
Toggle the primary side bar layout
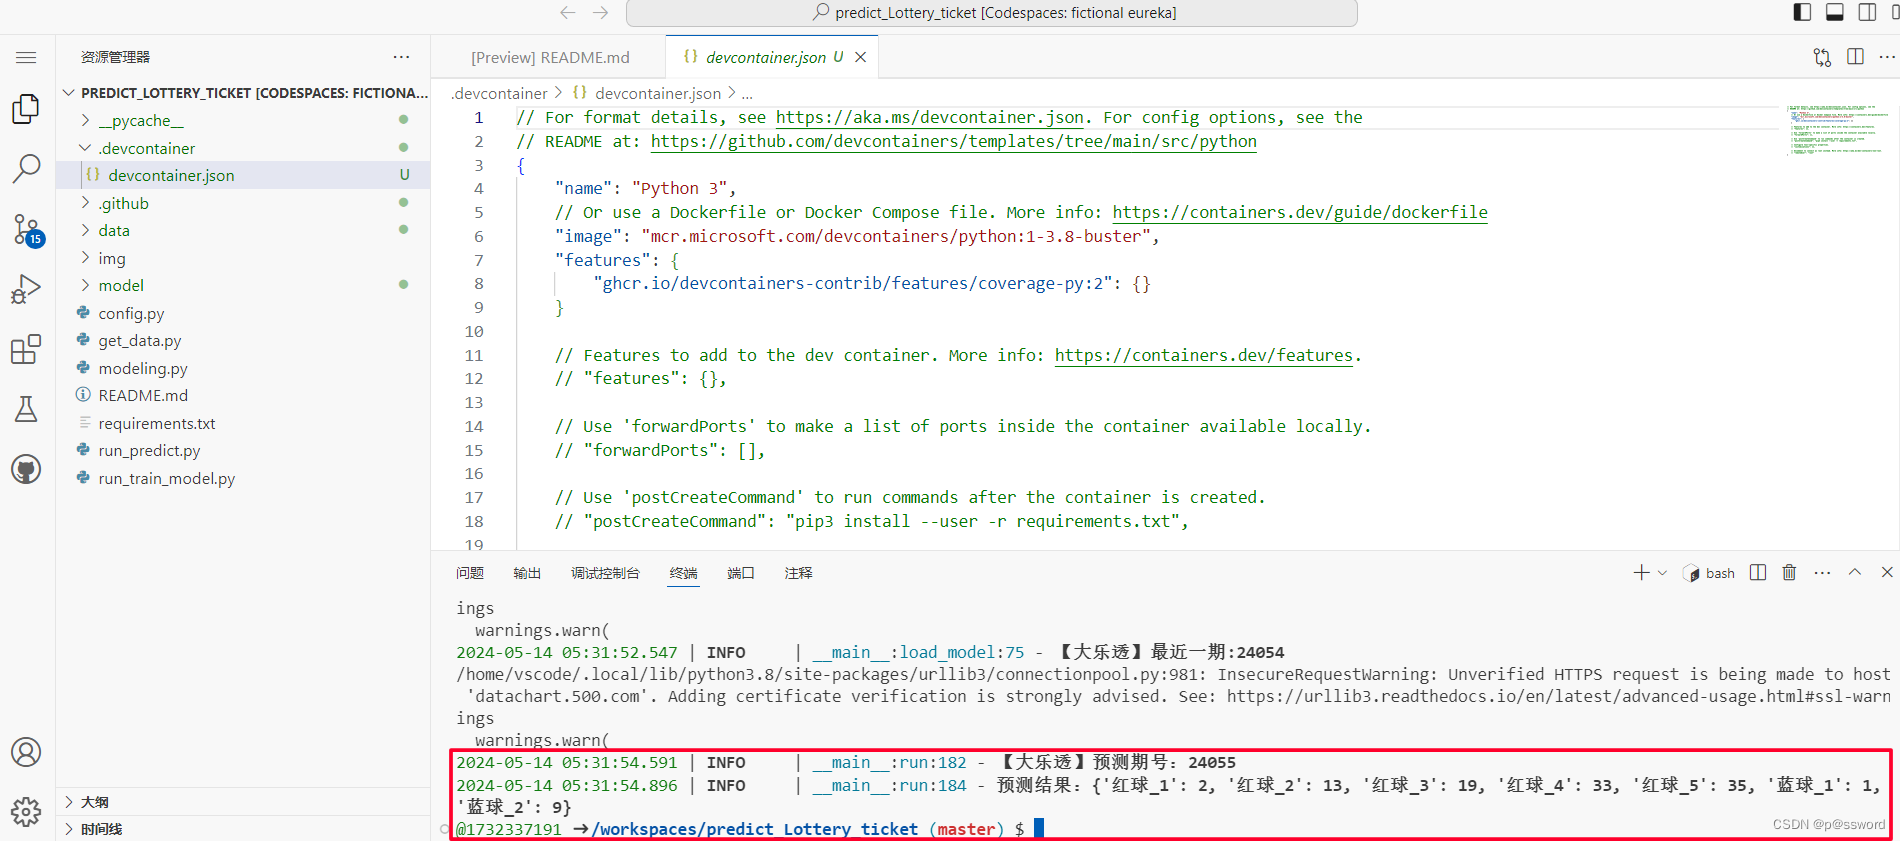1802,12
